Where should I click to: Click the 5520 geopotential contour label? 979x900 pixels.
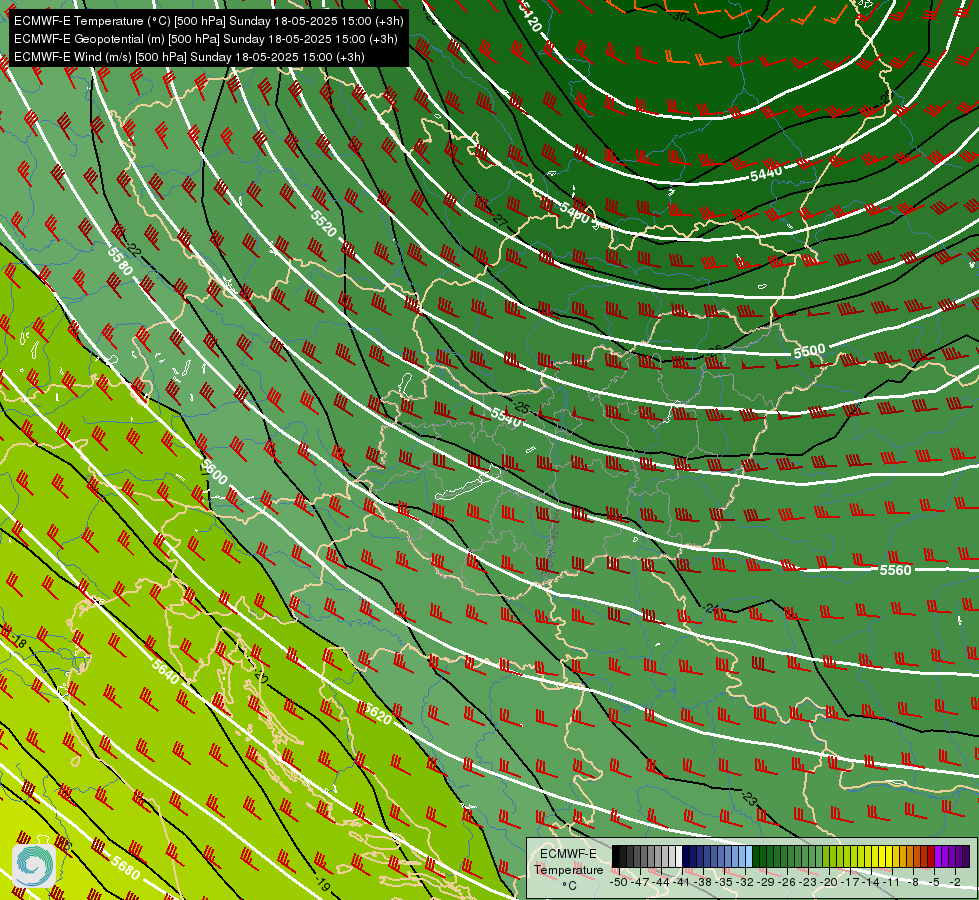(x=323, y=224)
